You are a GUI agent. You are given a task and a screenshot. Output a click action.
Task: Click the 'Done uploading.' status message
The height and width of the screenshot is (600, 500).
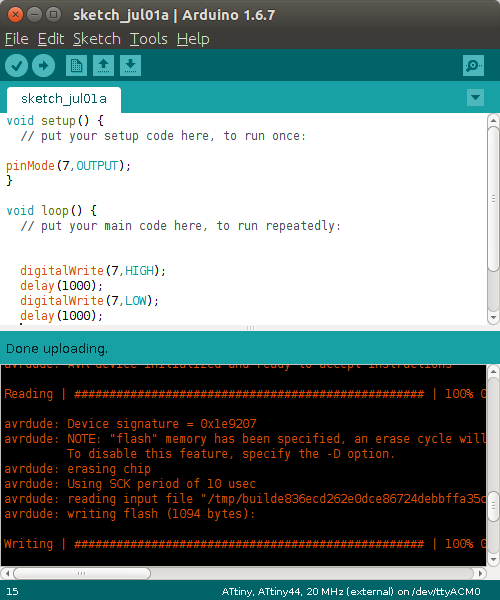coord(57,349)
